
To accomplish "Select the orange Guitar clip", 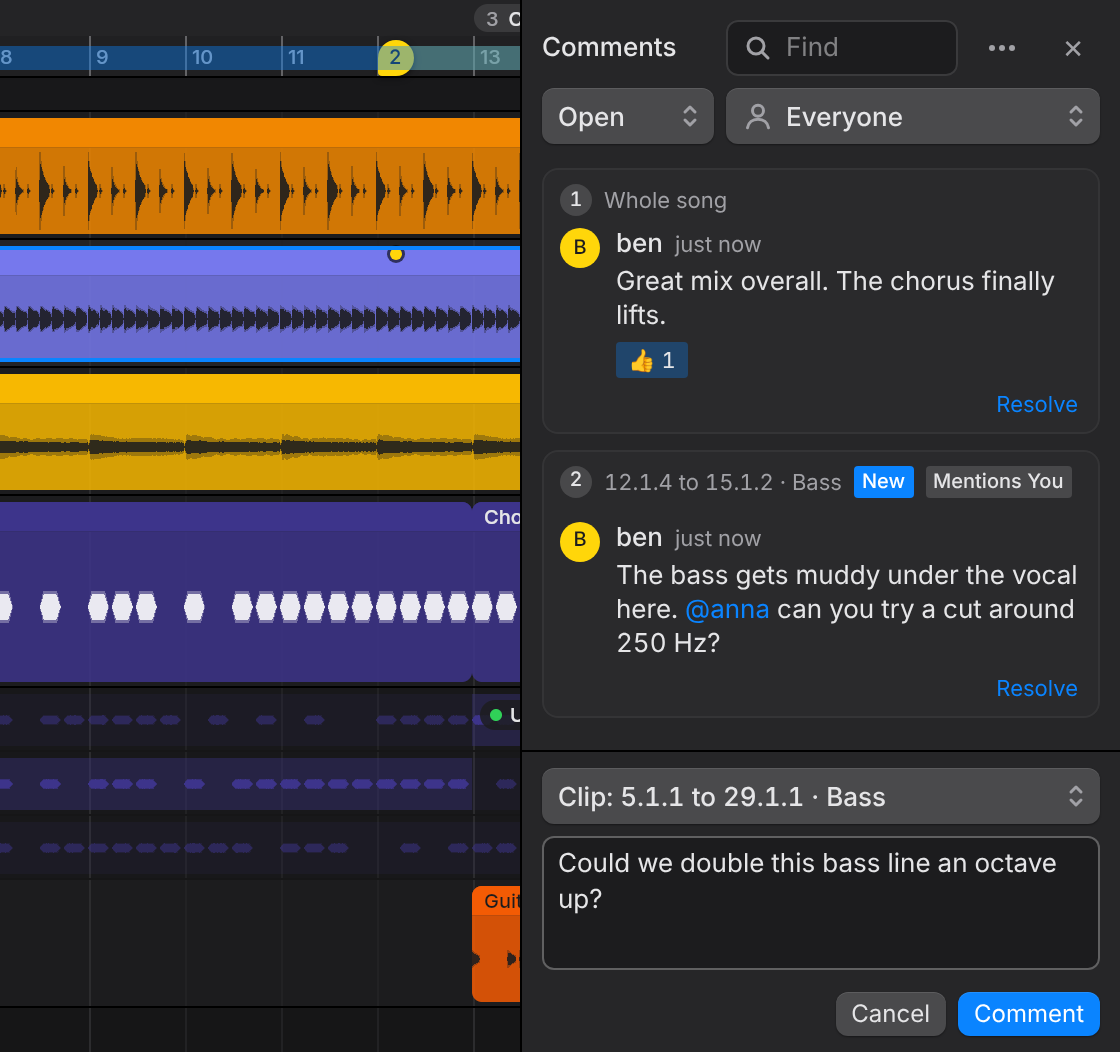I will [x=496, y=943].
